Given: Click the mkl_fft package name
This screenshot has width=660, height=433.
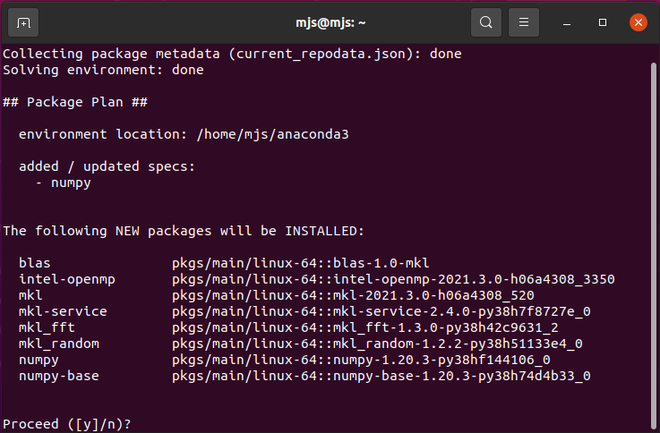Looking at the screenshot, I should [47, 328].
